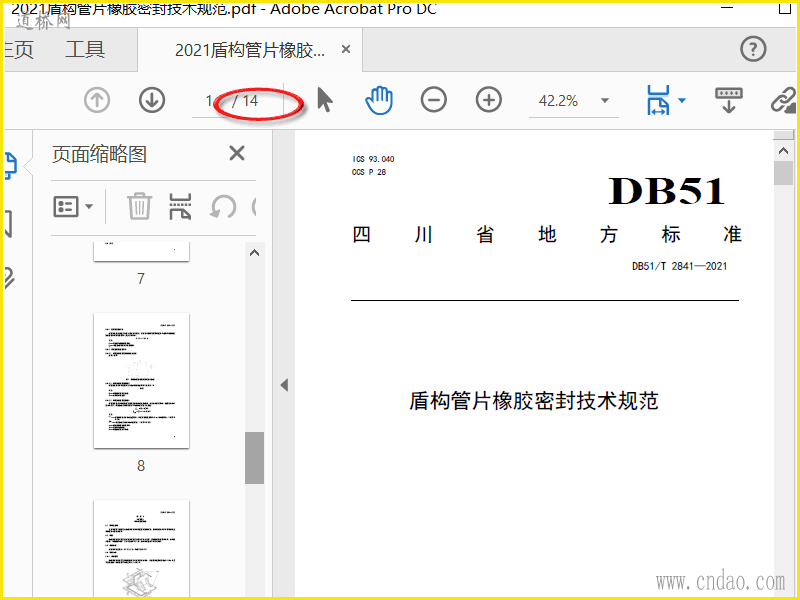Click the delete pages trash icon
Image resolution: width=800 pixels, height=600 pixels.
click(139, 207)
